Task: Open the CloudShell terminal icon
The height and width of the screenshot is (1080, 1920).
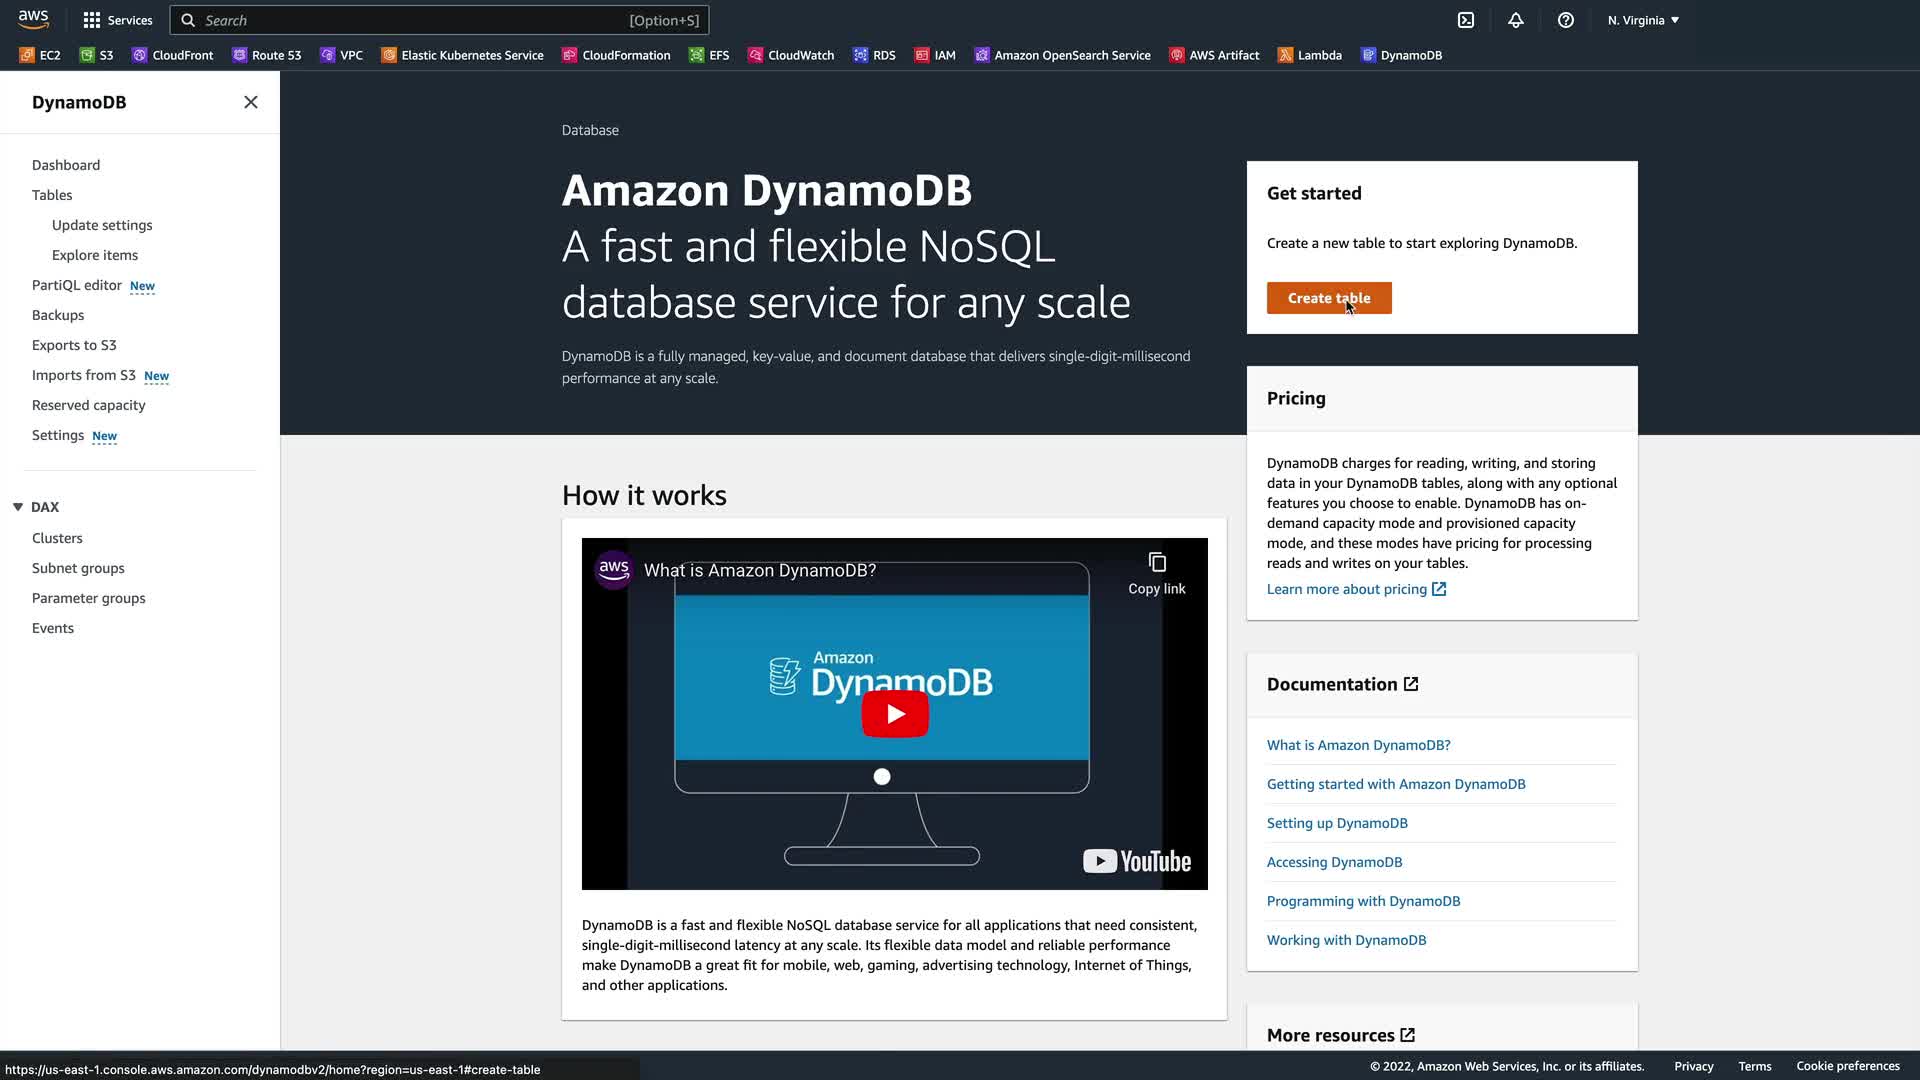Action: (1466, 20)
